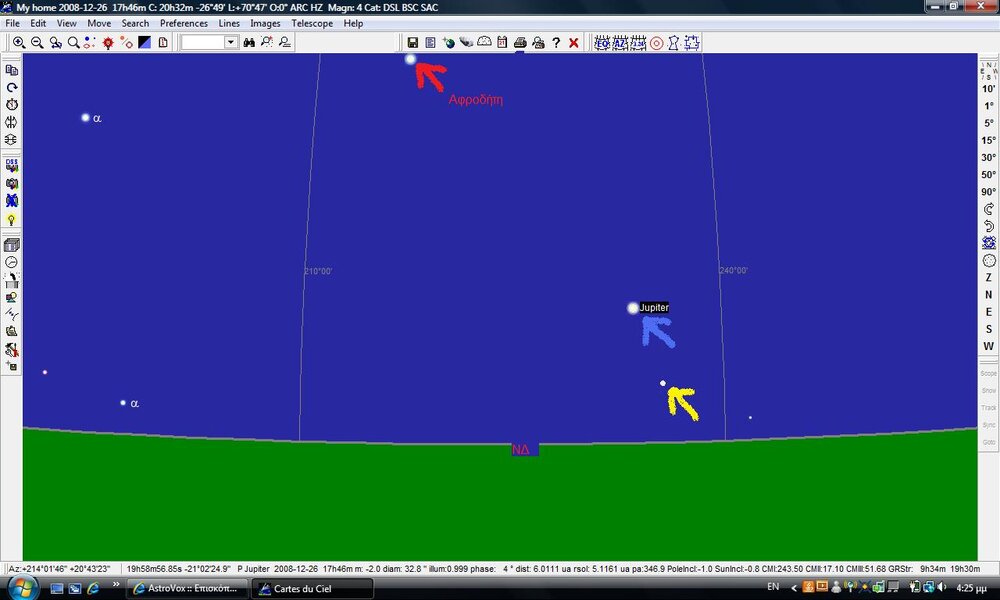Open the help question mark icon
Viewport: 1000px width, 600px height.
pyautogui.click(x=556, y=43)
